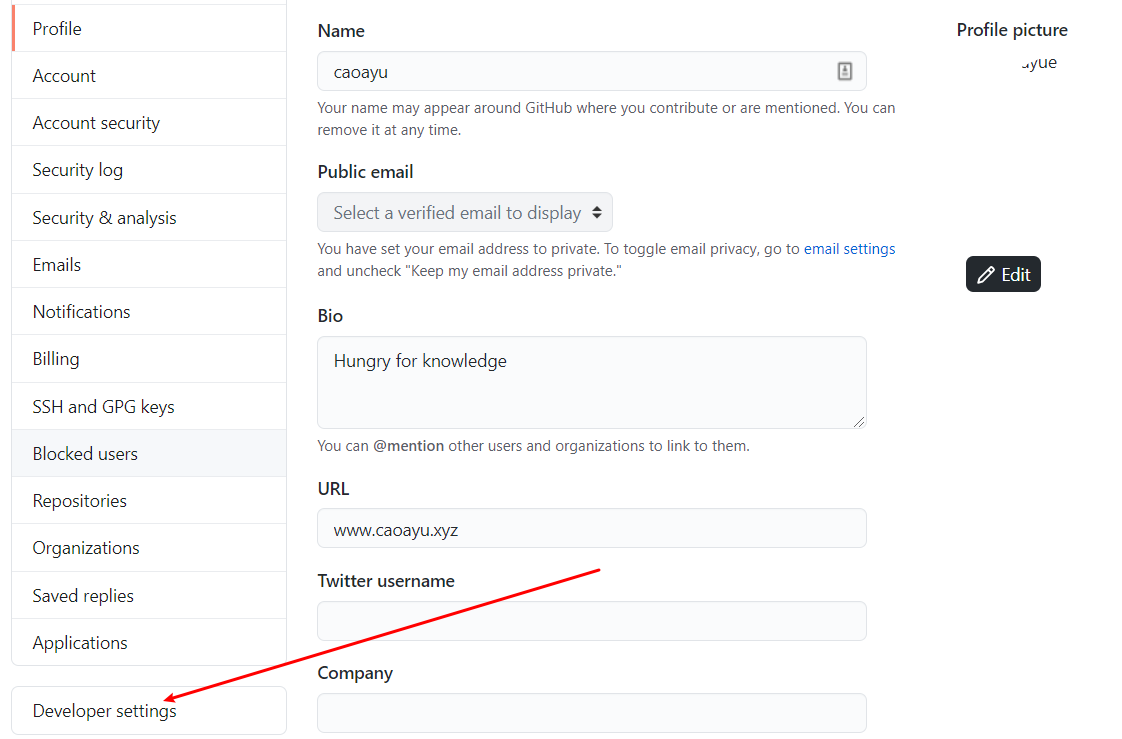Click the contact card icon in Name field

pos(845,71)
